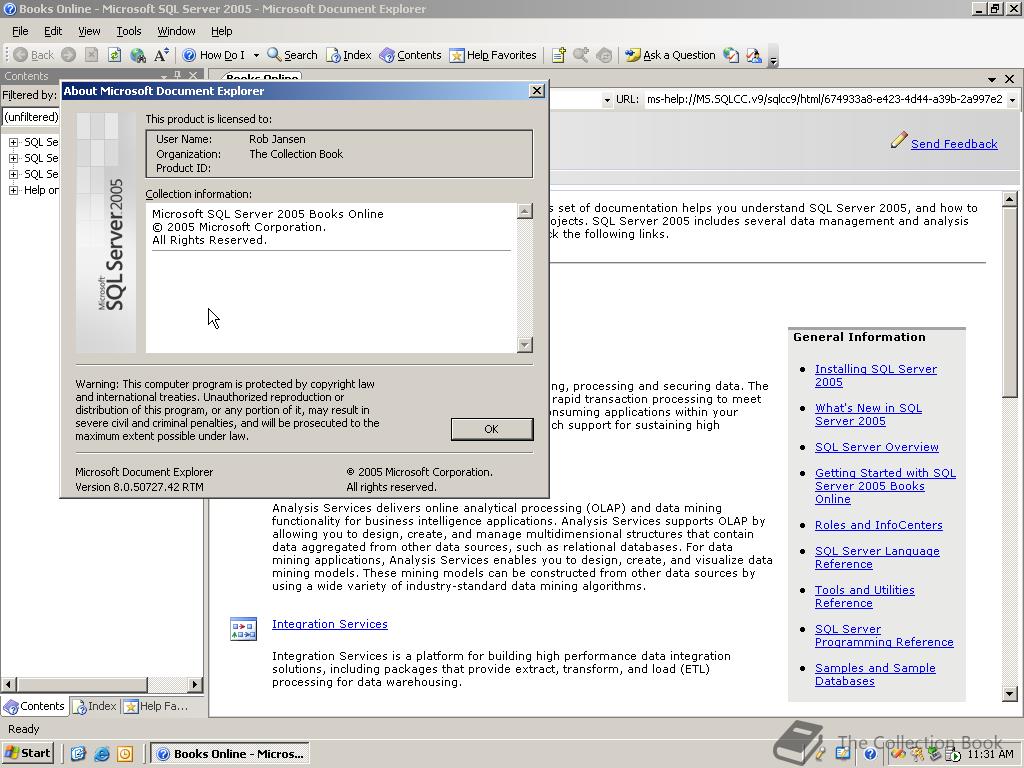1024x768 pixels.
Task: Click Ask a Question in toolbar
Action: click(x=670, y=55)
